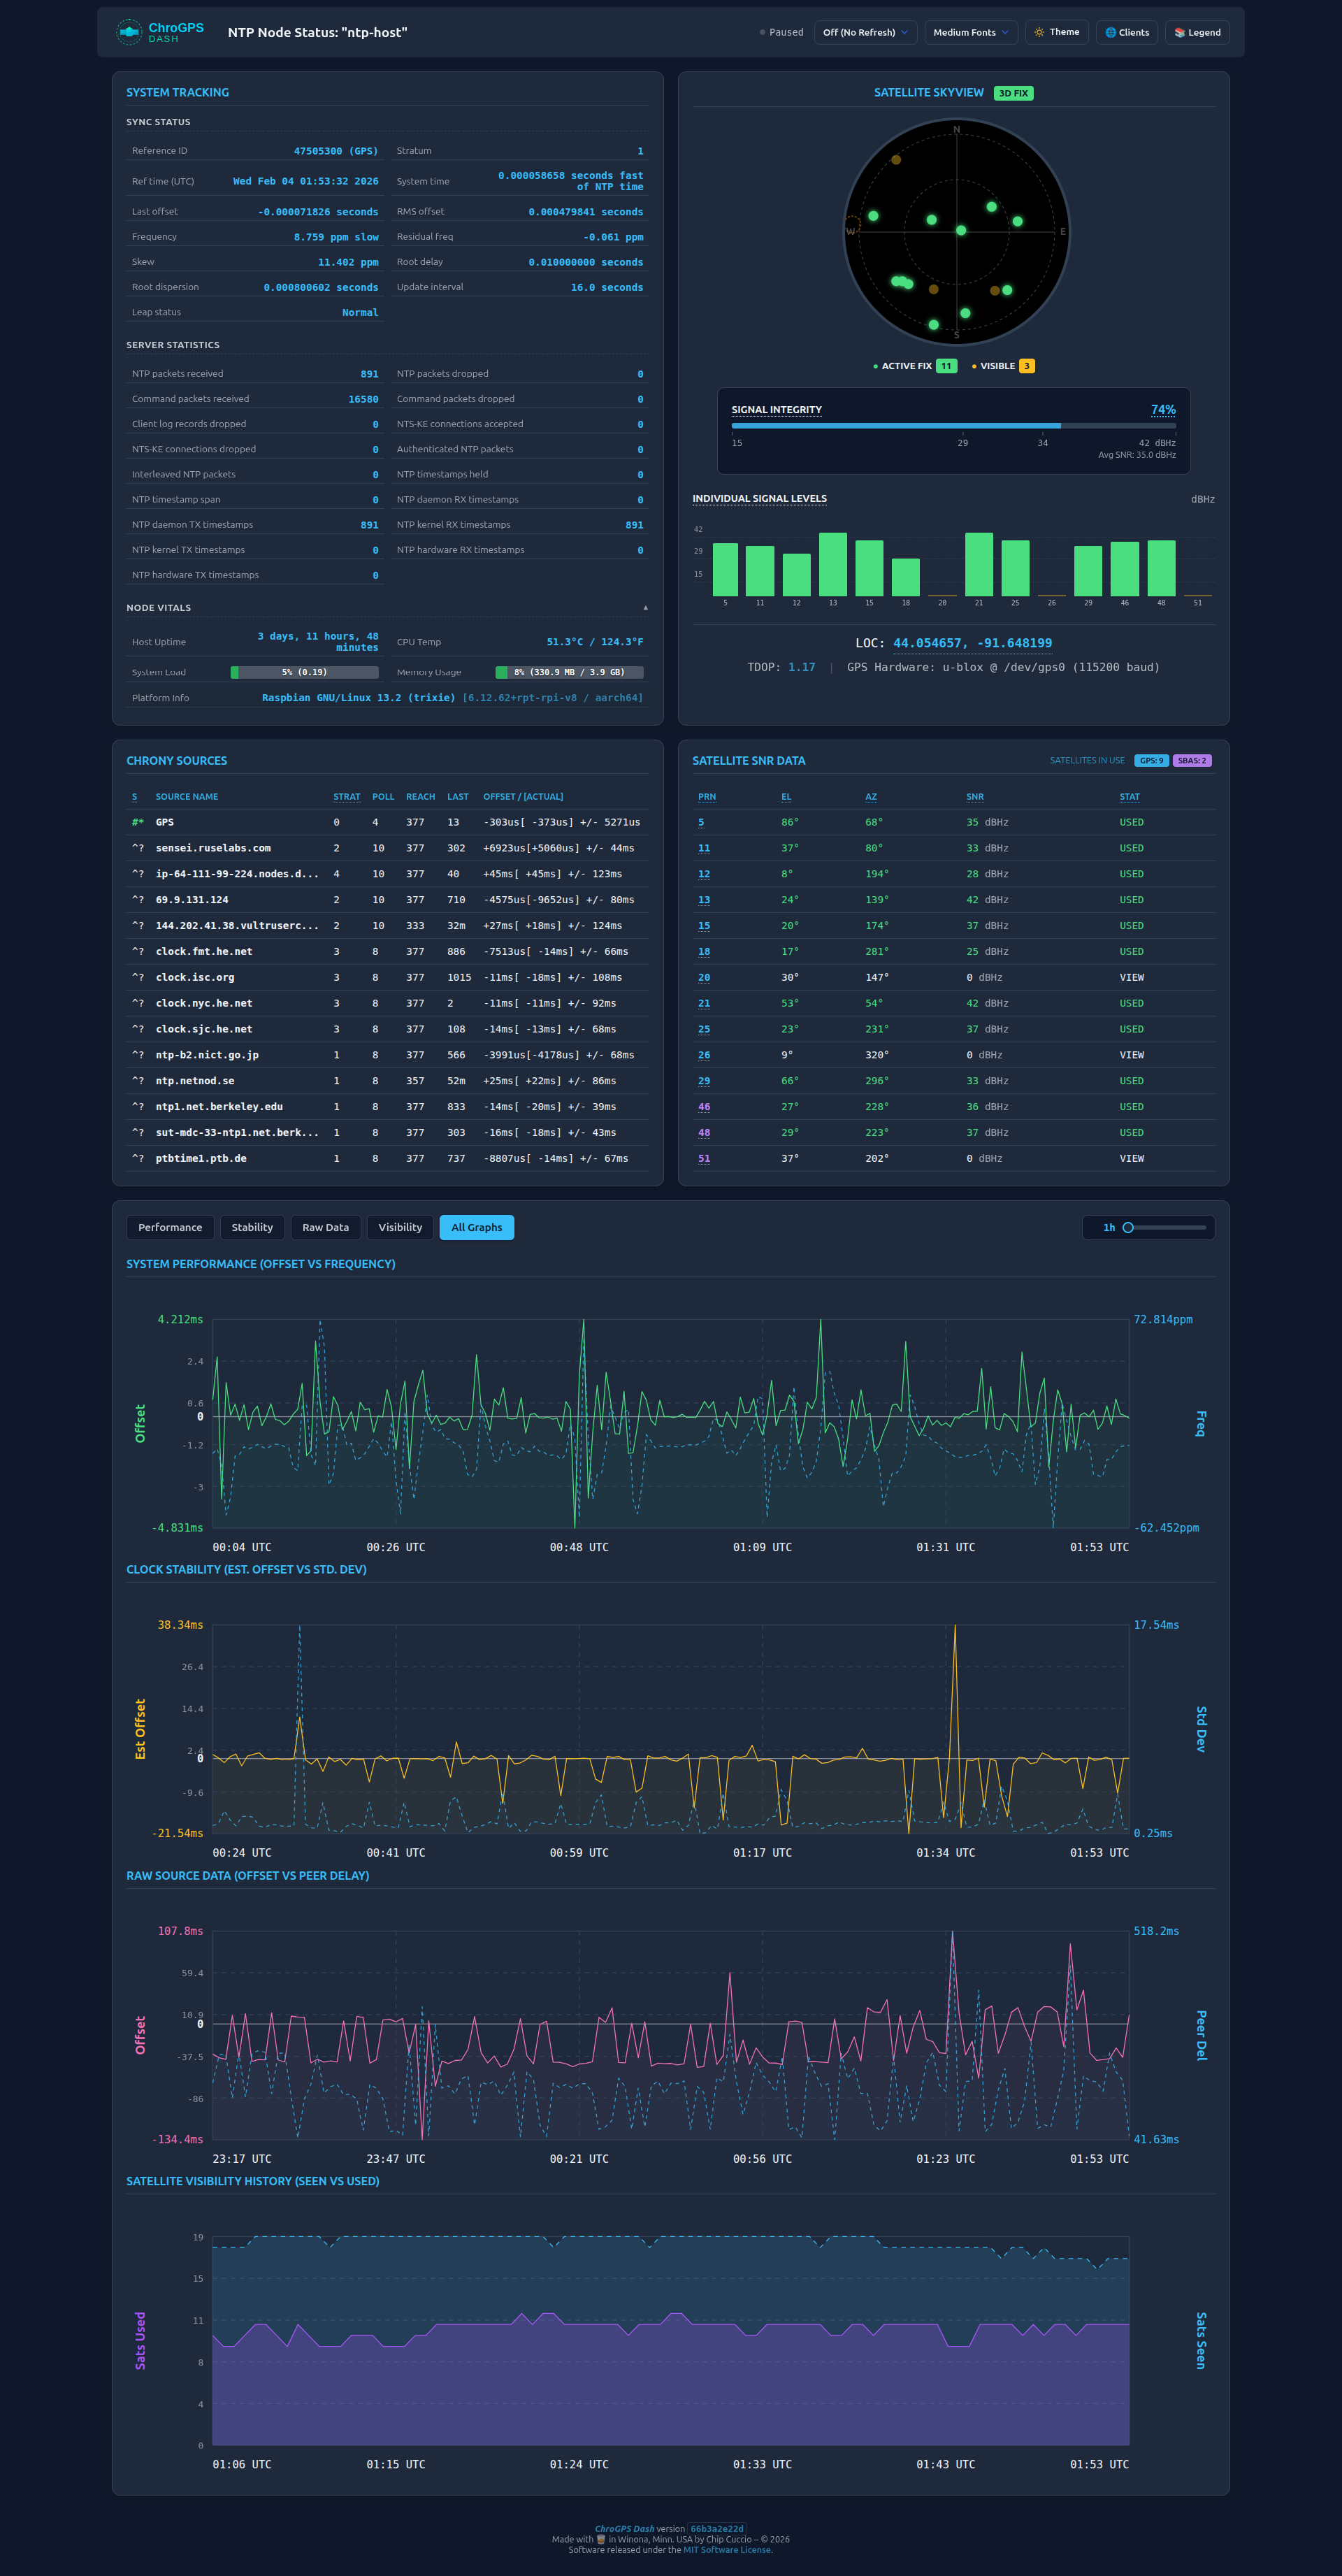
Task: Click the 1h time range slider
Action: tap(1128, 1227)
